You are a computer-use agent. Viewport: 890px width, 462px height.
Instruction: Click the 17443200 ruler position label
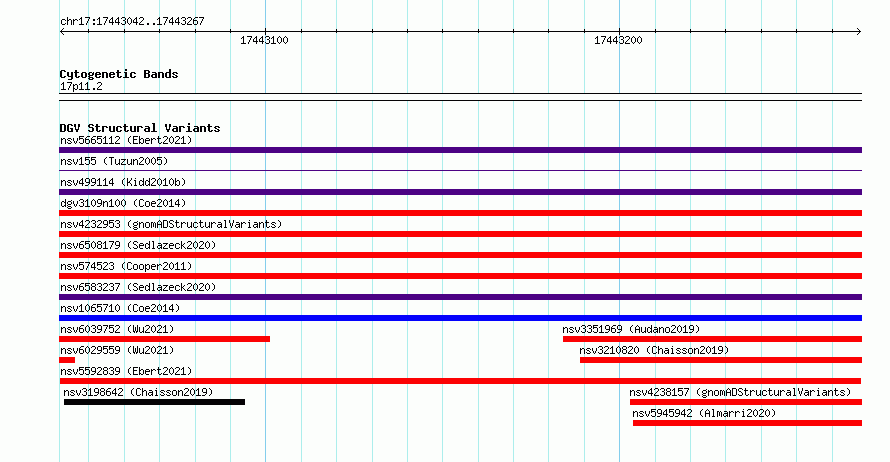618,40
